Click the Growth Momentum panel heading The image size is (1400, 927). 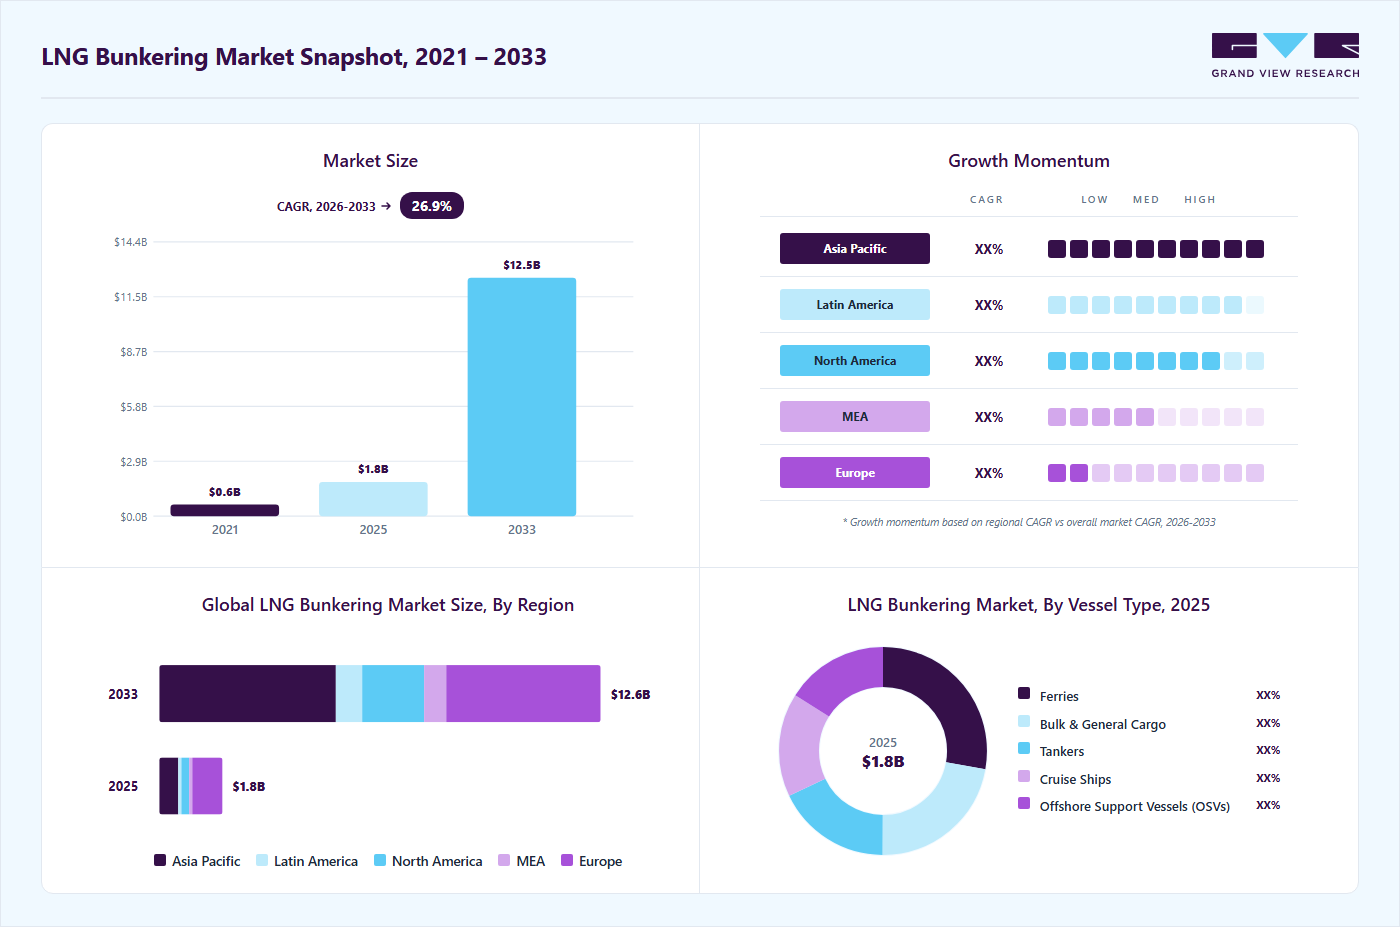click(1029, 161)
